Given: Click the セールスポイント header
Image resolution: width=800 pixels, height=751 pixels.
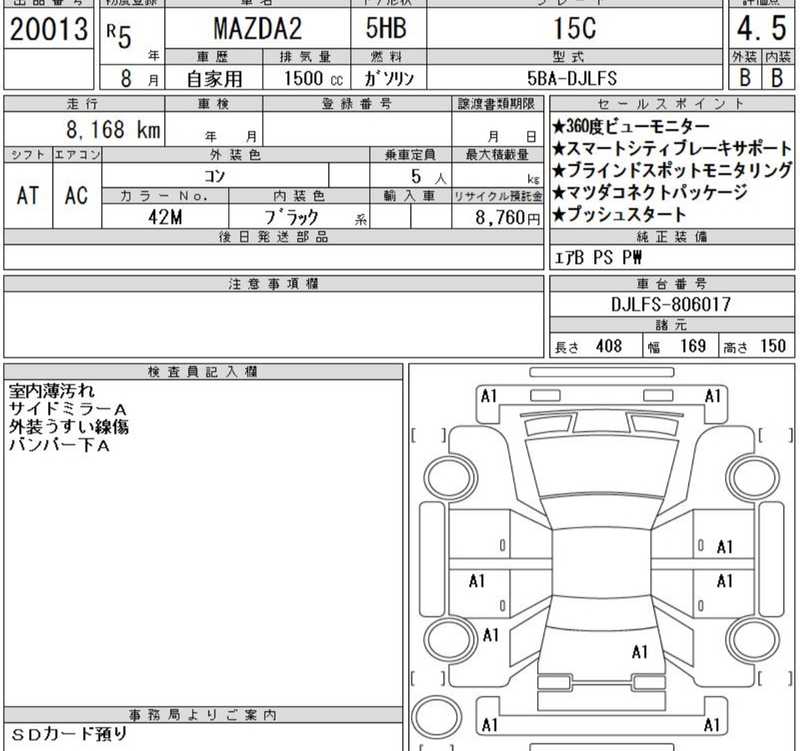Looking at the screenshot, I should tap(671, 104).
